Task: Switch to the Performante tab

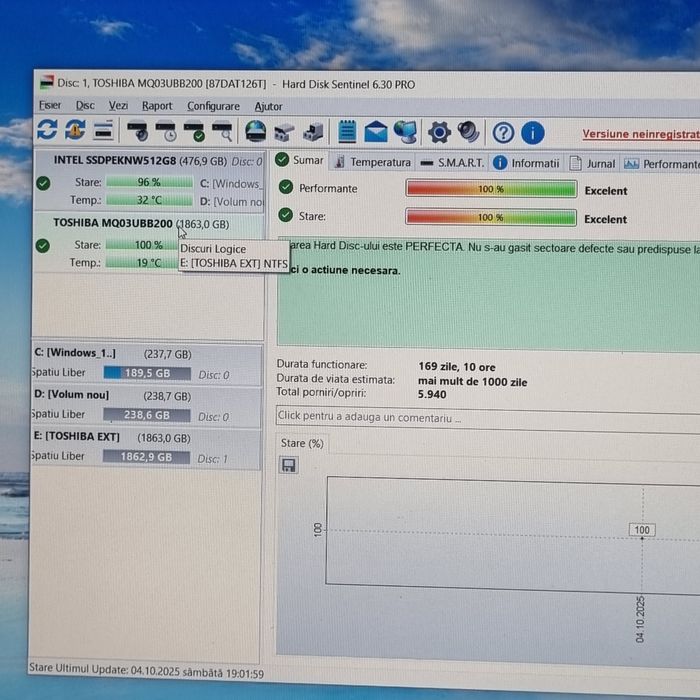Action: [x=661, y=164]
